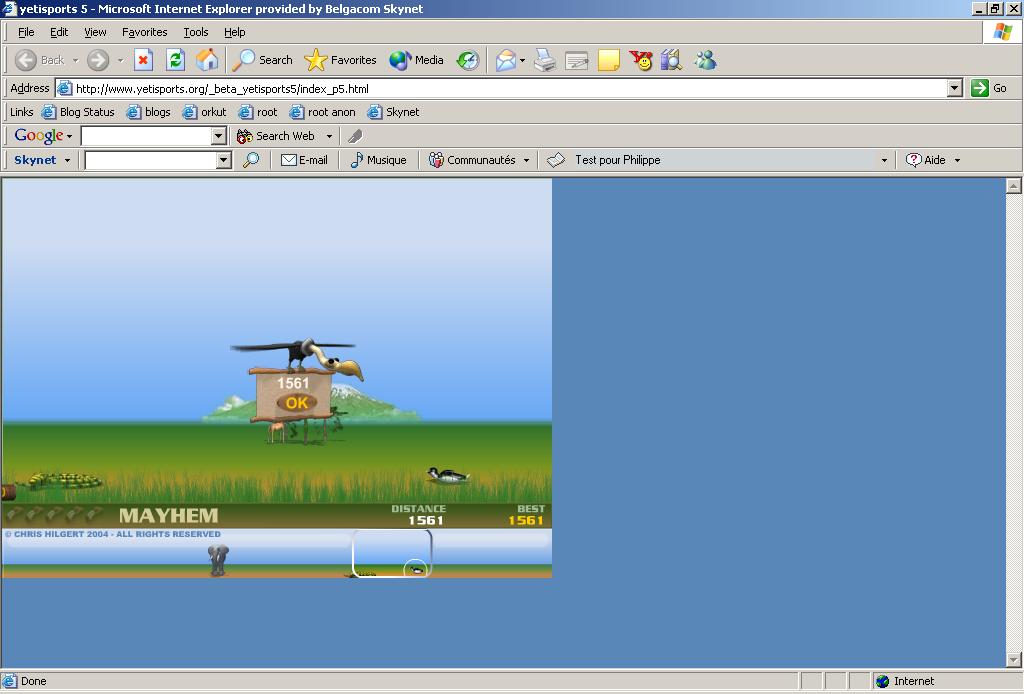Click the vertical scrollbar down arrow

1014,659
